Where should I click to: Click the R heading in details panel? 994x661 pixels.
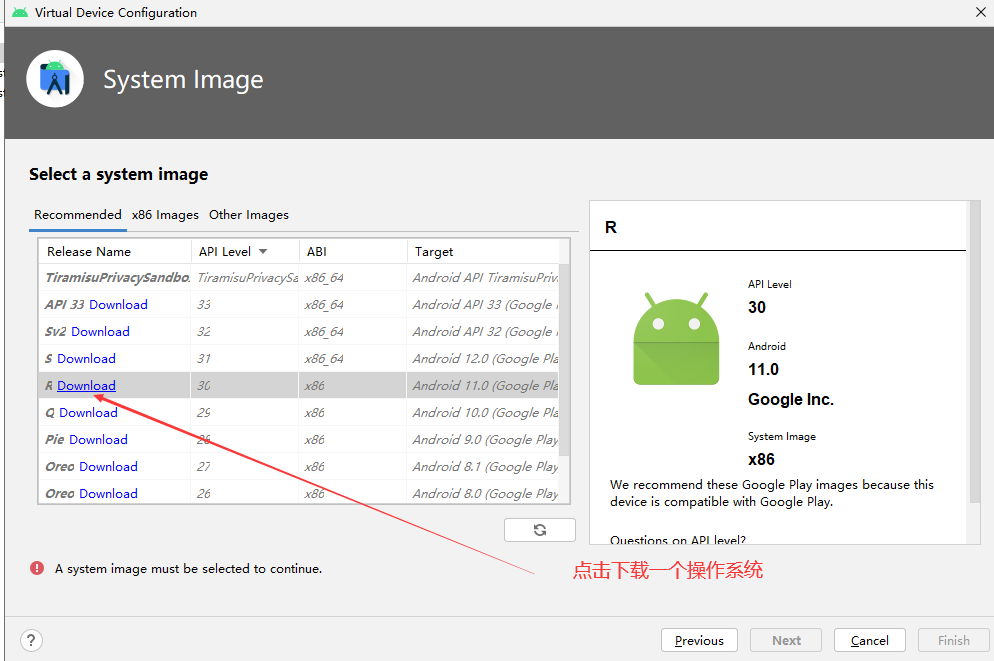pyautogui.click(x=611, y=228)
